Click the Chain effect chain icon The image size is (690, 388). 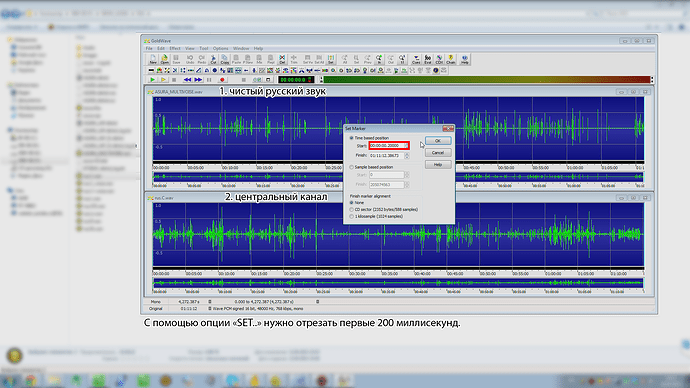451,59
